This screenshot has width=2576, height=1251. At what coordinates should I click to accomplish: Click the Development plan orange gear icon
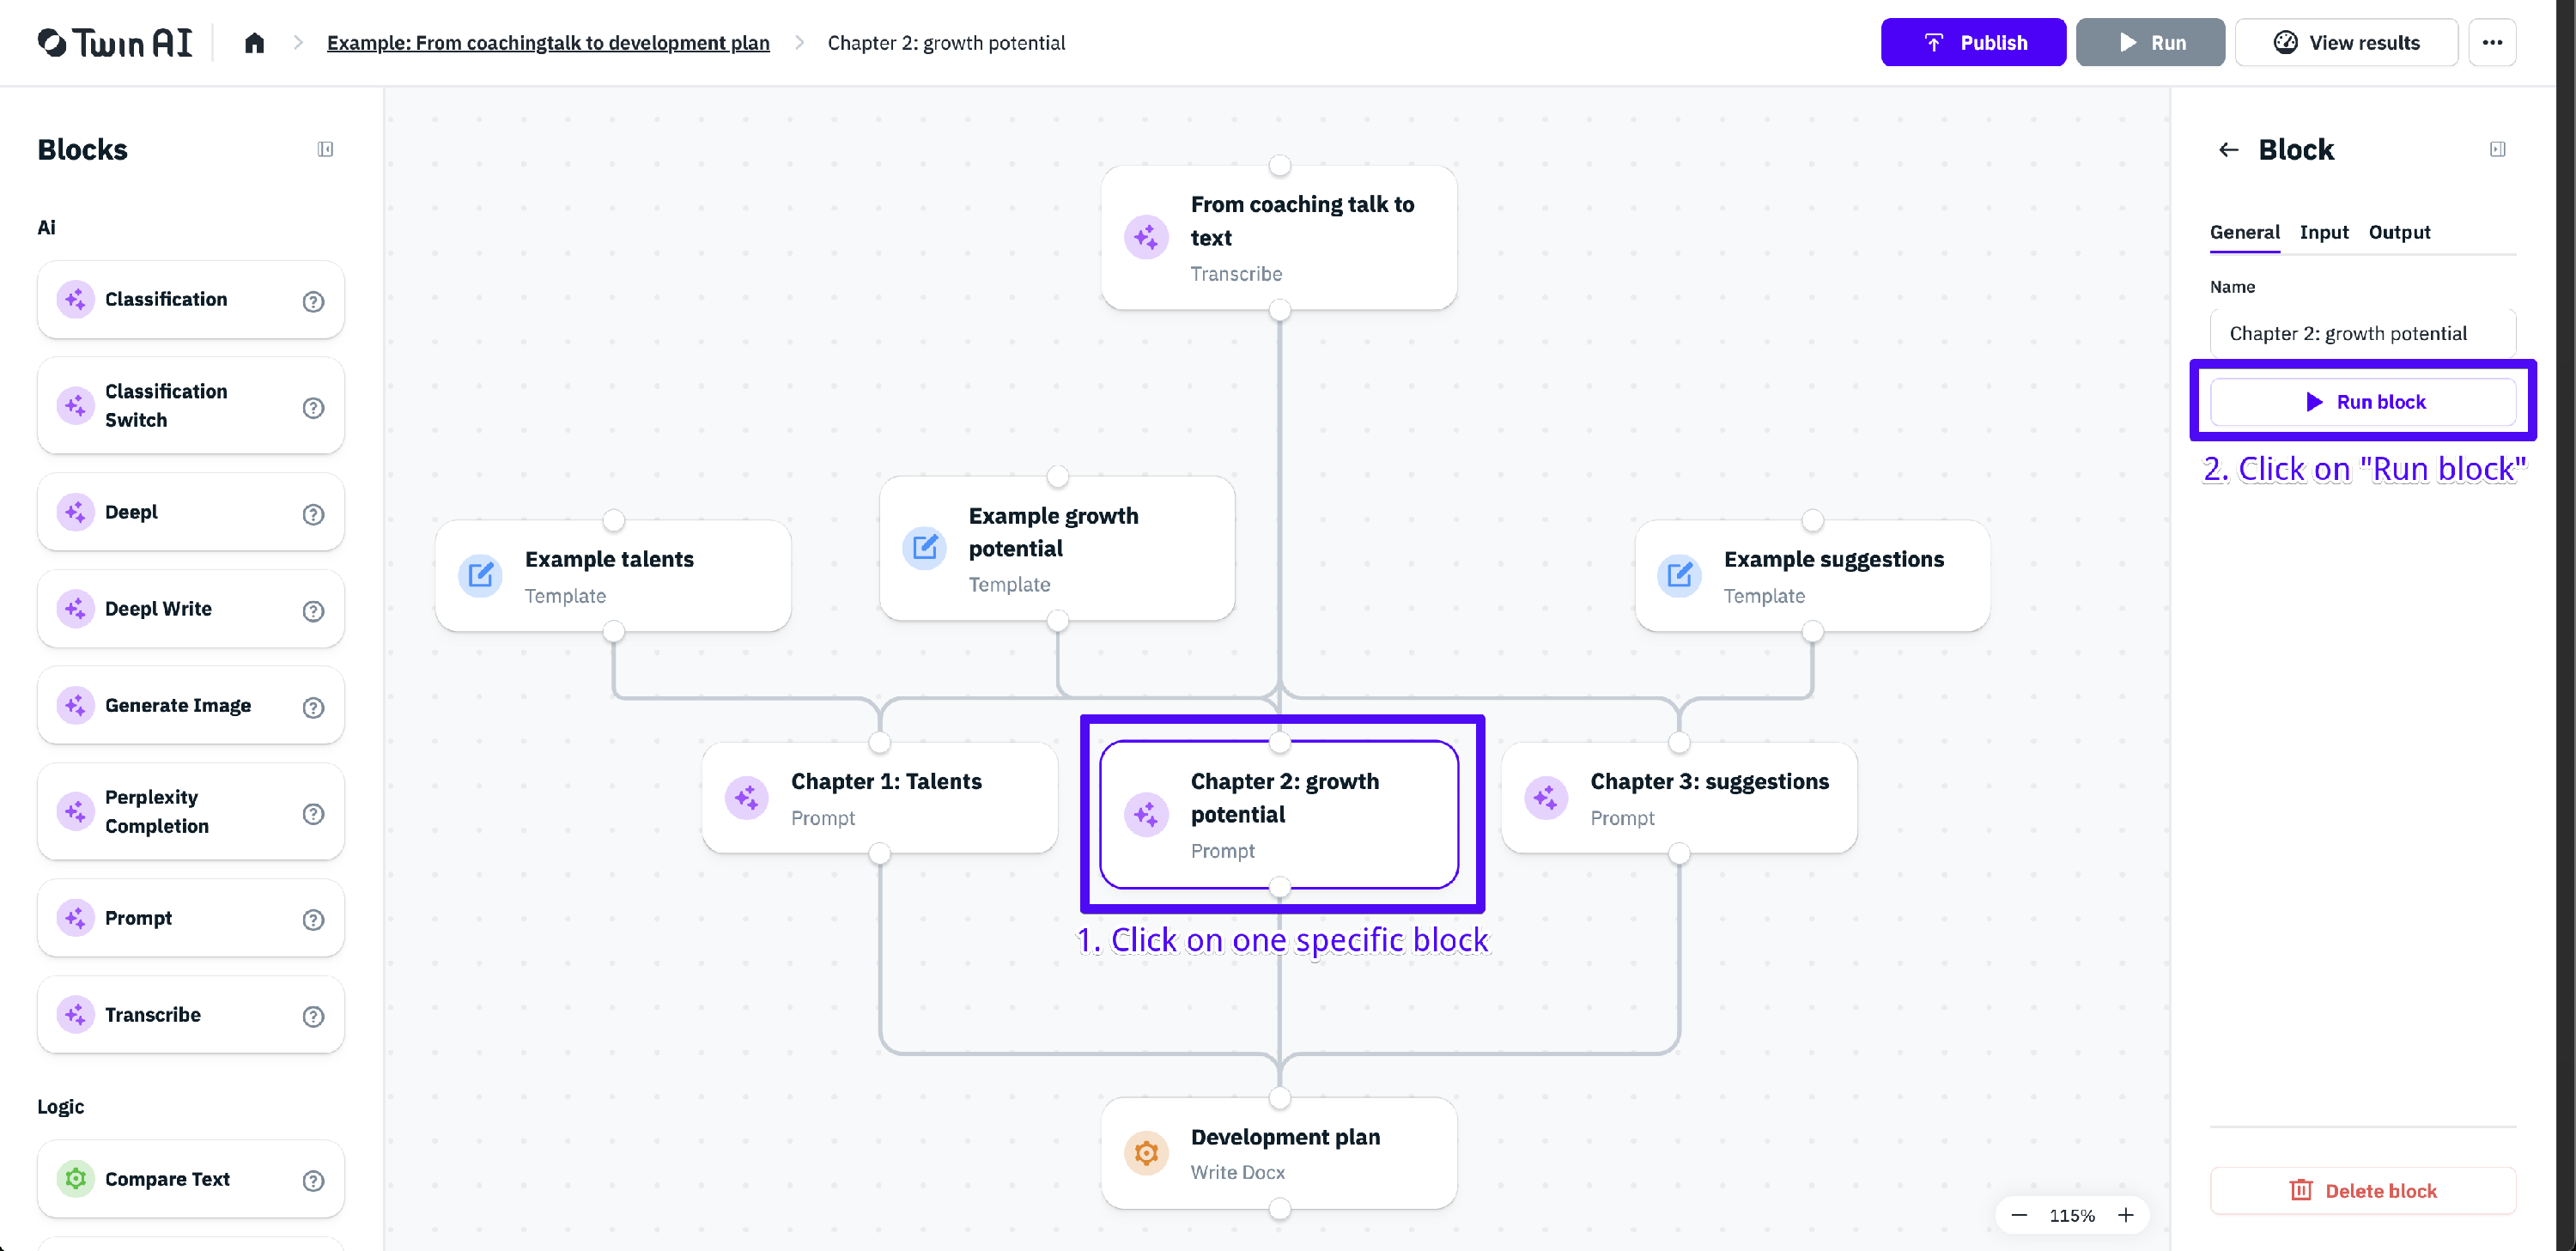pyautogui.click(x=1146, y=1153)
